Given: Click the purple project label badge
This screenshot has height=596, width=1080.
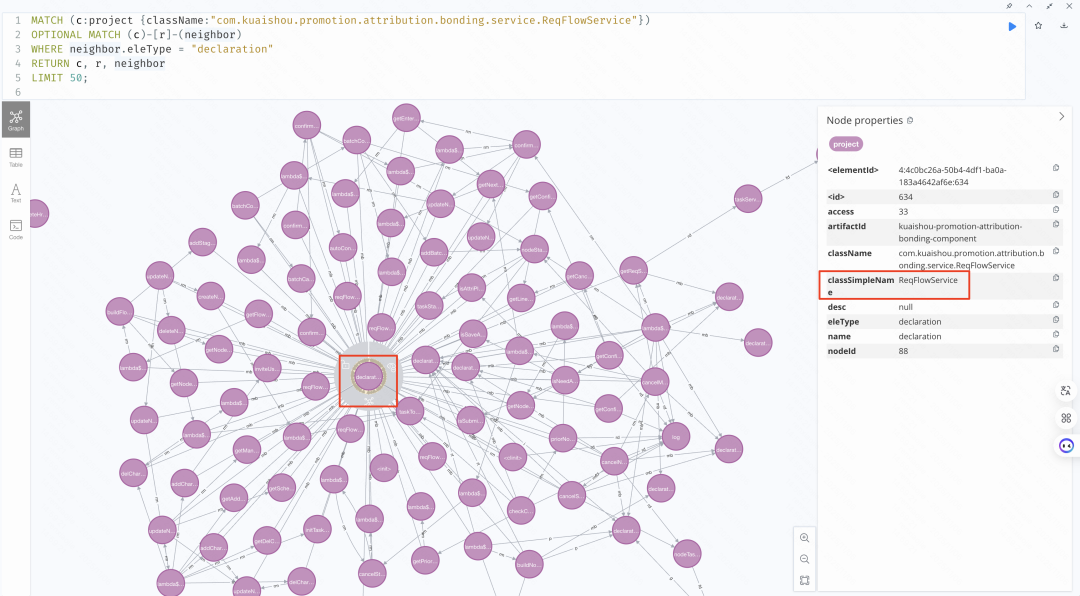Looking at the screenshot, I should coord(846,144).
